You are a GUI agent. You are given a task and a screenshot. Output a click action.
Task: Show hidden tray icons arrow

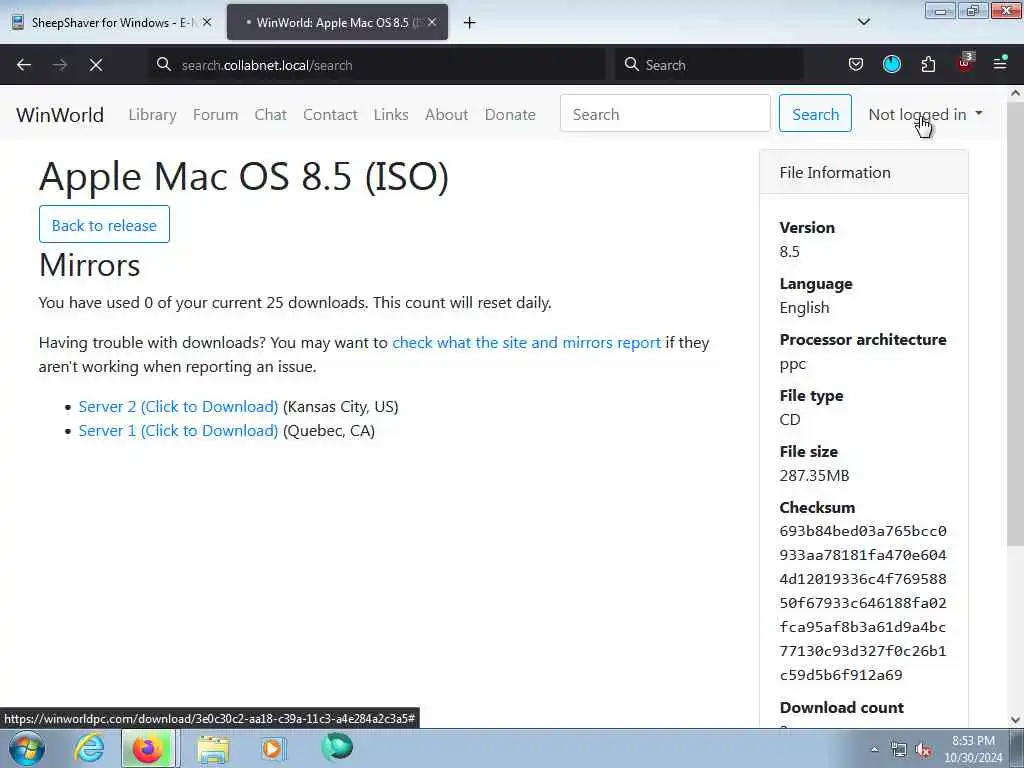pos(874,749)
